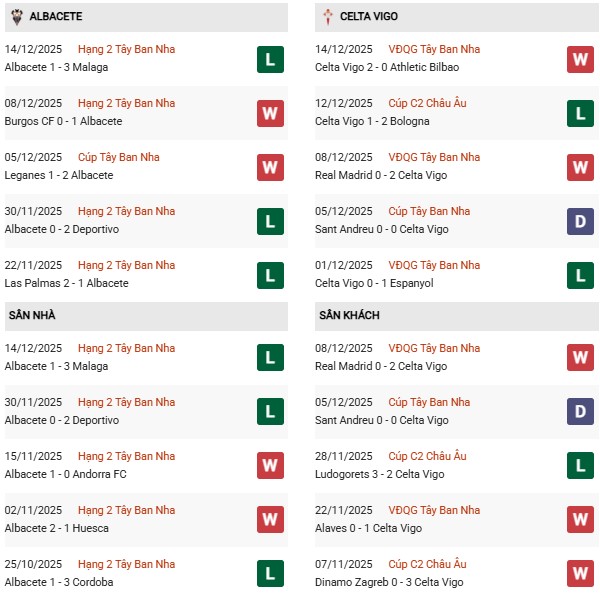Click the W badge for Burgos CF 0-1 Albacete
Image resolution: width=600 pixels, height=595 pixels.
click(x=269, y=113)
